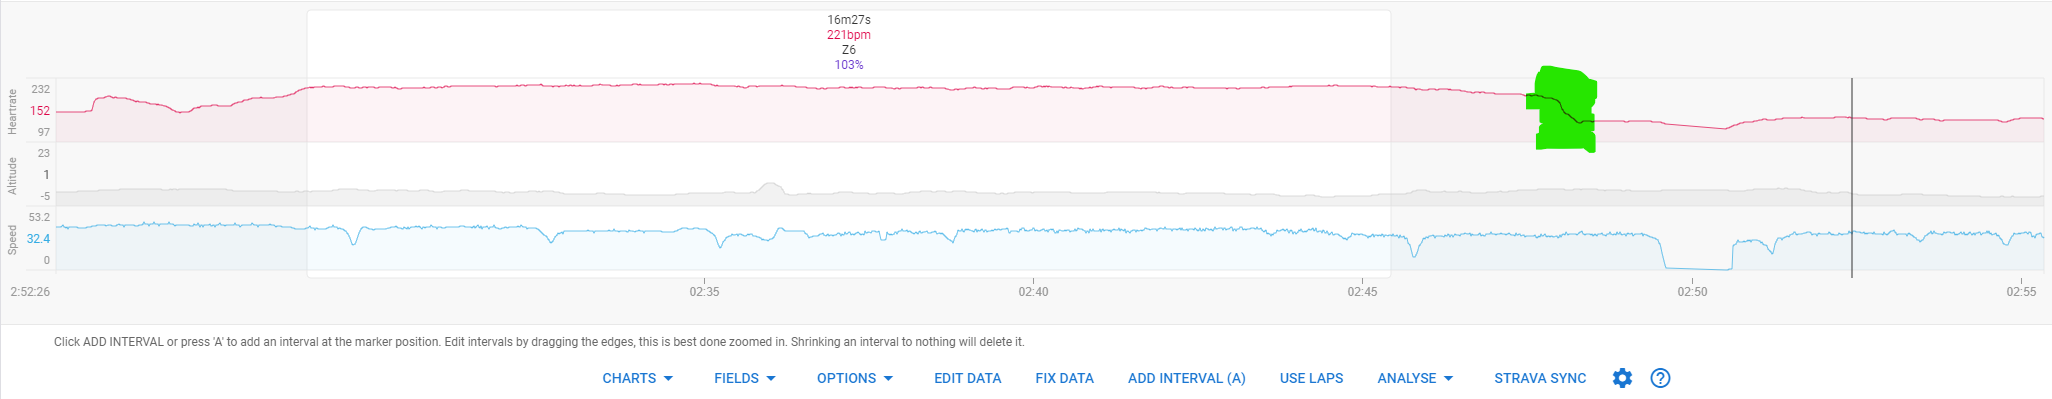2052x399 pixels.
Task: Open the settings gear icon
Action: (x=1622, y=378)
